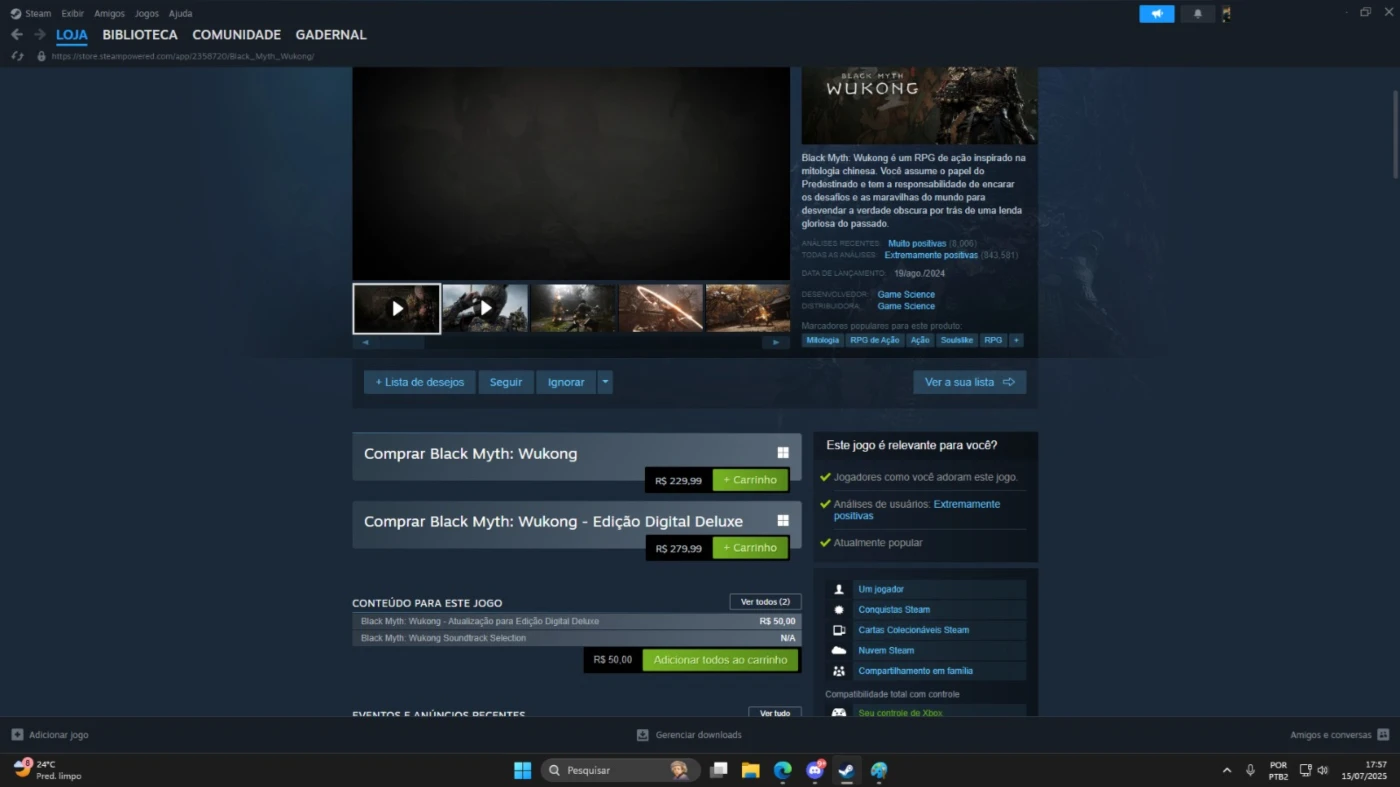This screenshot has height=787, width=1400.
Task: Open the announcements megaphone button
Action: (1157, 13)
